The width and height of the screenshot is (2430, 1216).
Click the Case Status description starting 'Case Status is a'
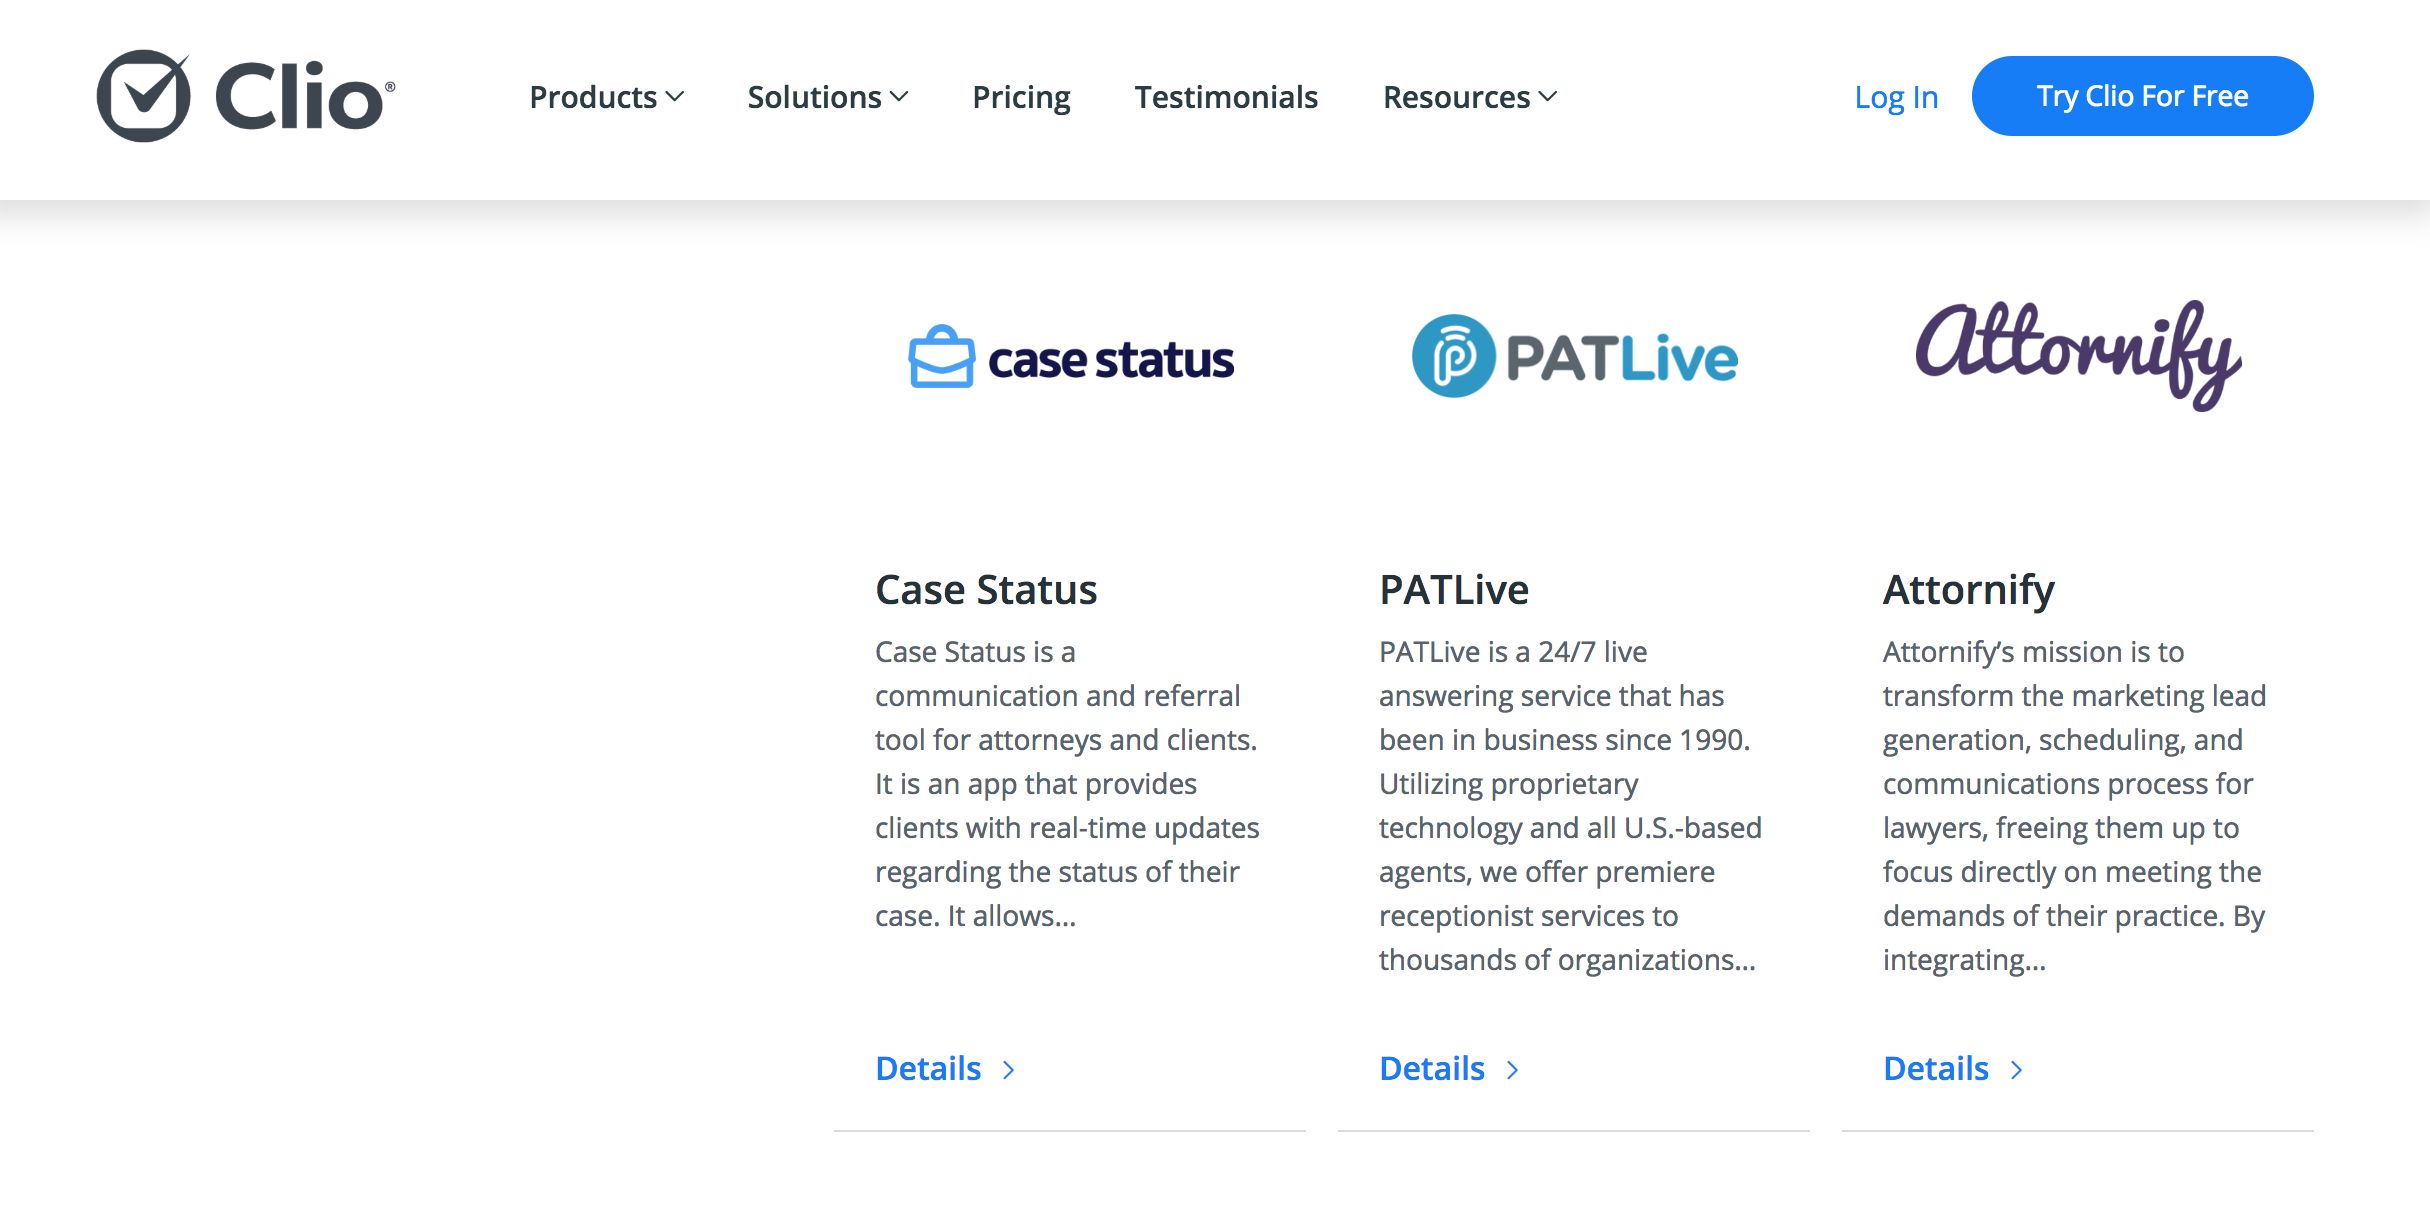(1067, 783)
